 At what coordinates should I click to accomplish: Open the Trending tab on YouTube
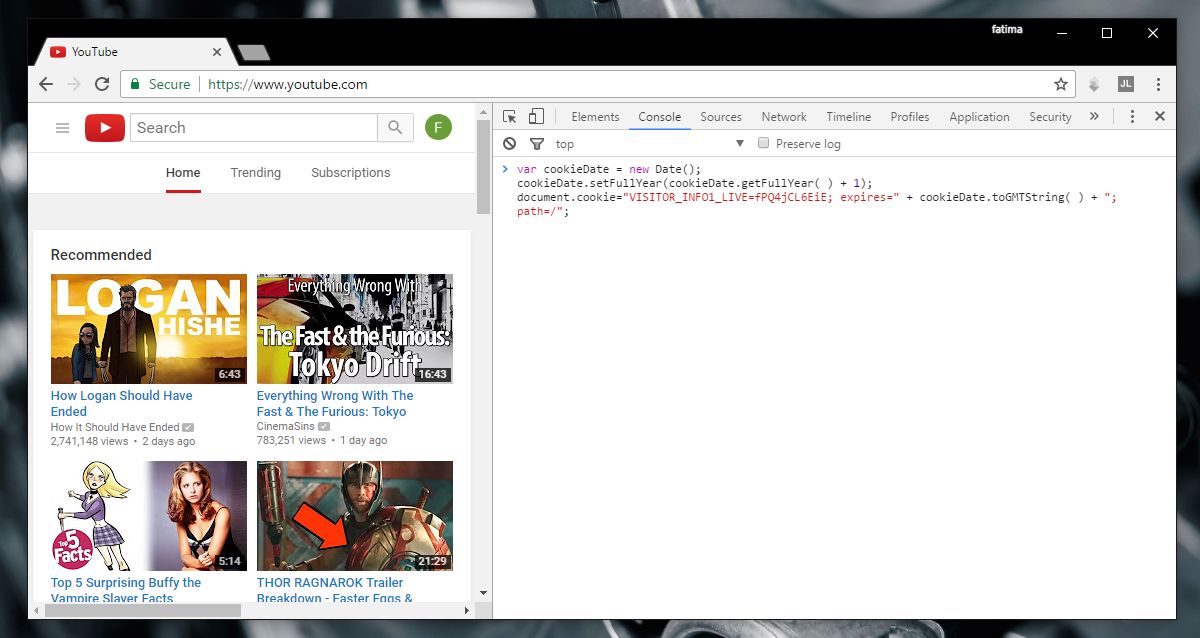(256, 173)
